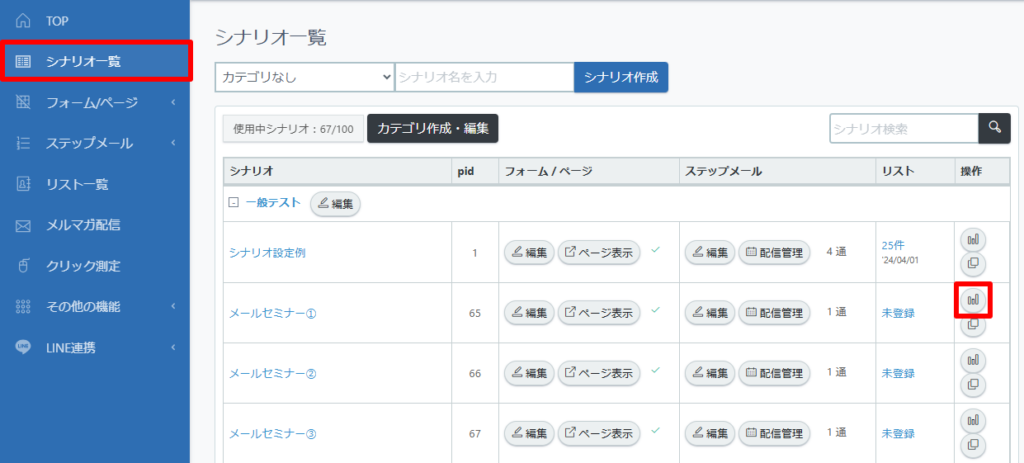1024x463 pixels.
Task: Open statistics chart icon for シナリオ設定例
Action: [x=973, y=240]
